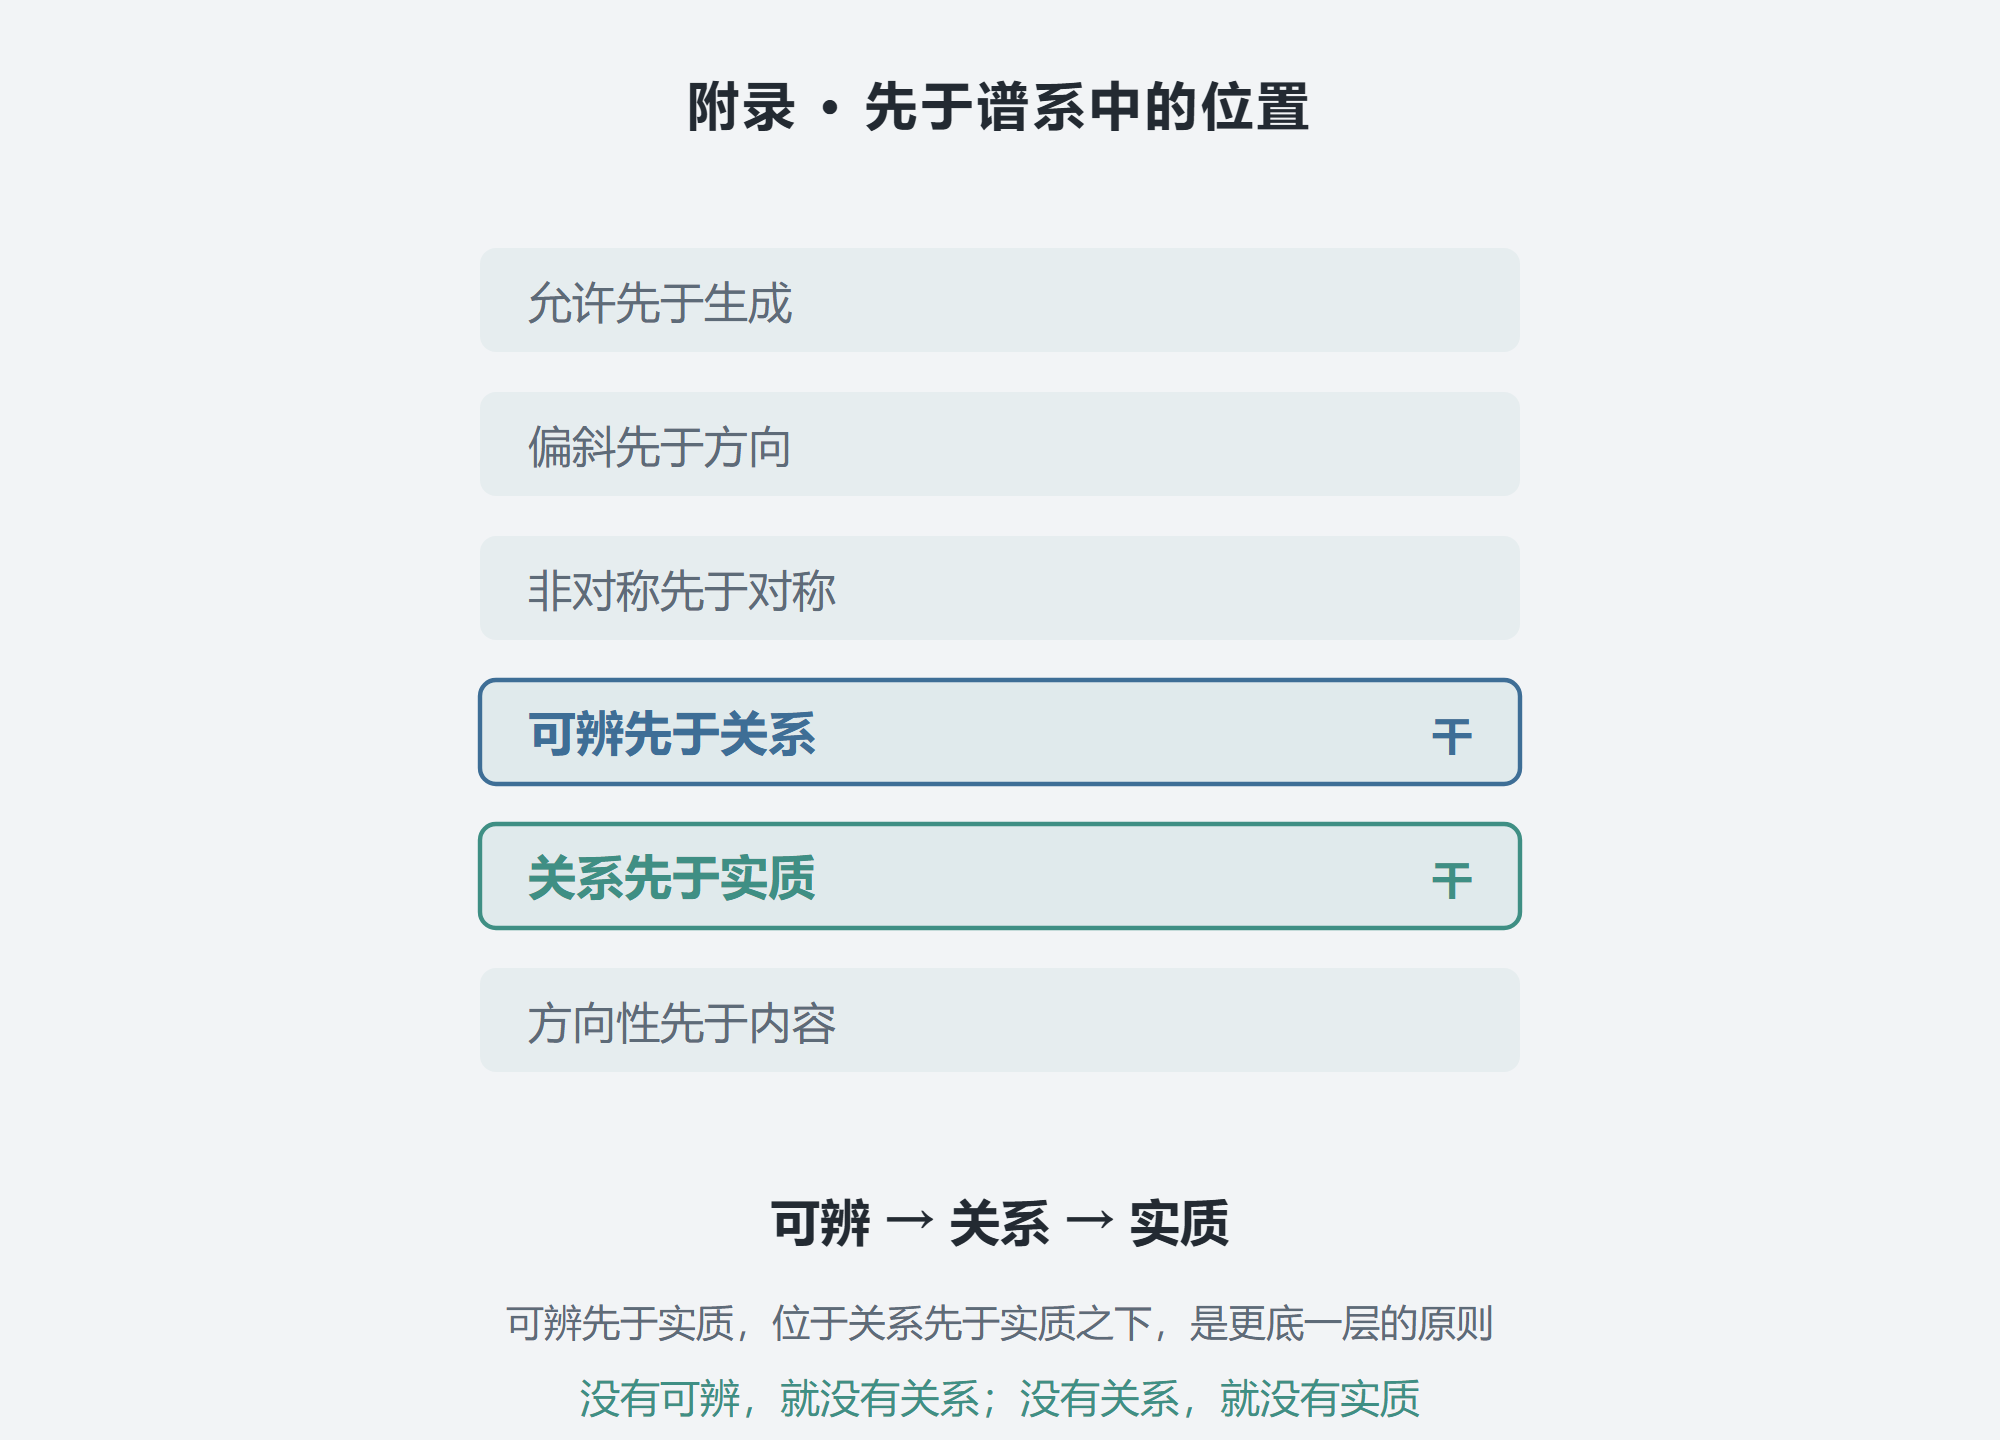Open the 非对称先于对称 entry
The width and height of the screenshot is (2000, 1440).
[x=1000, y=588]
